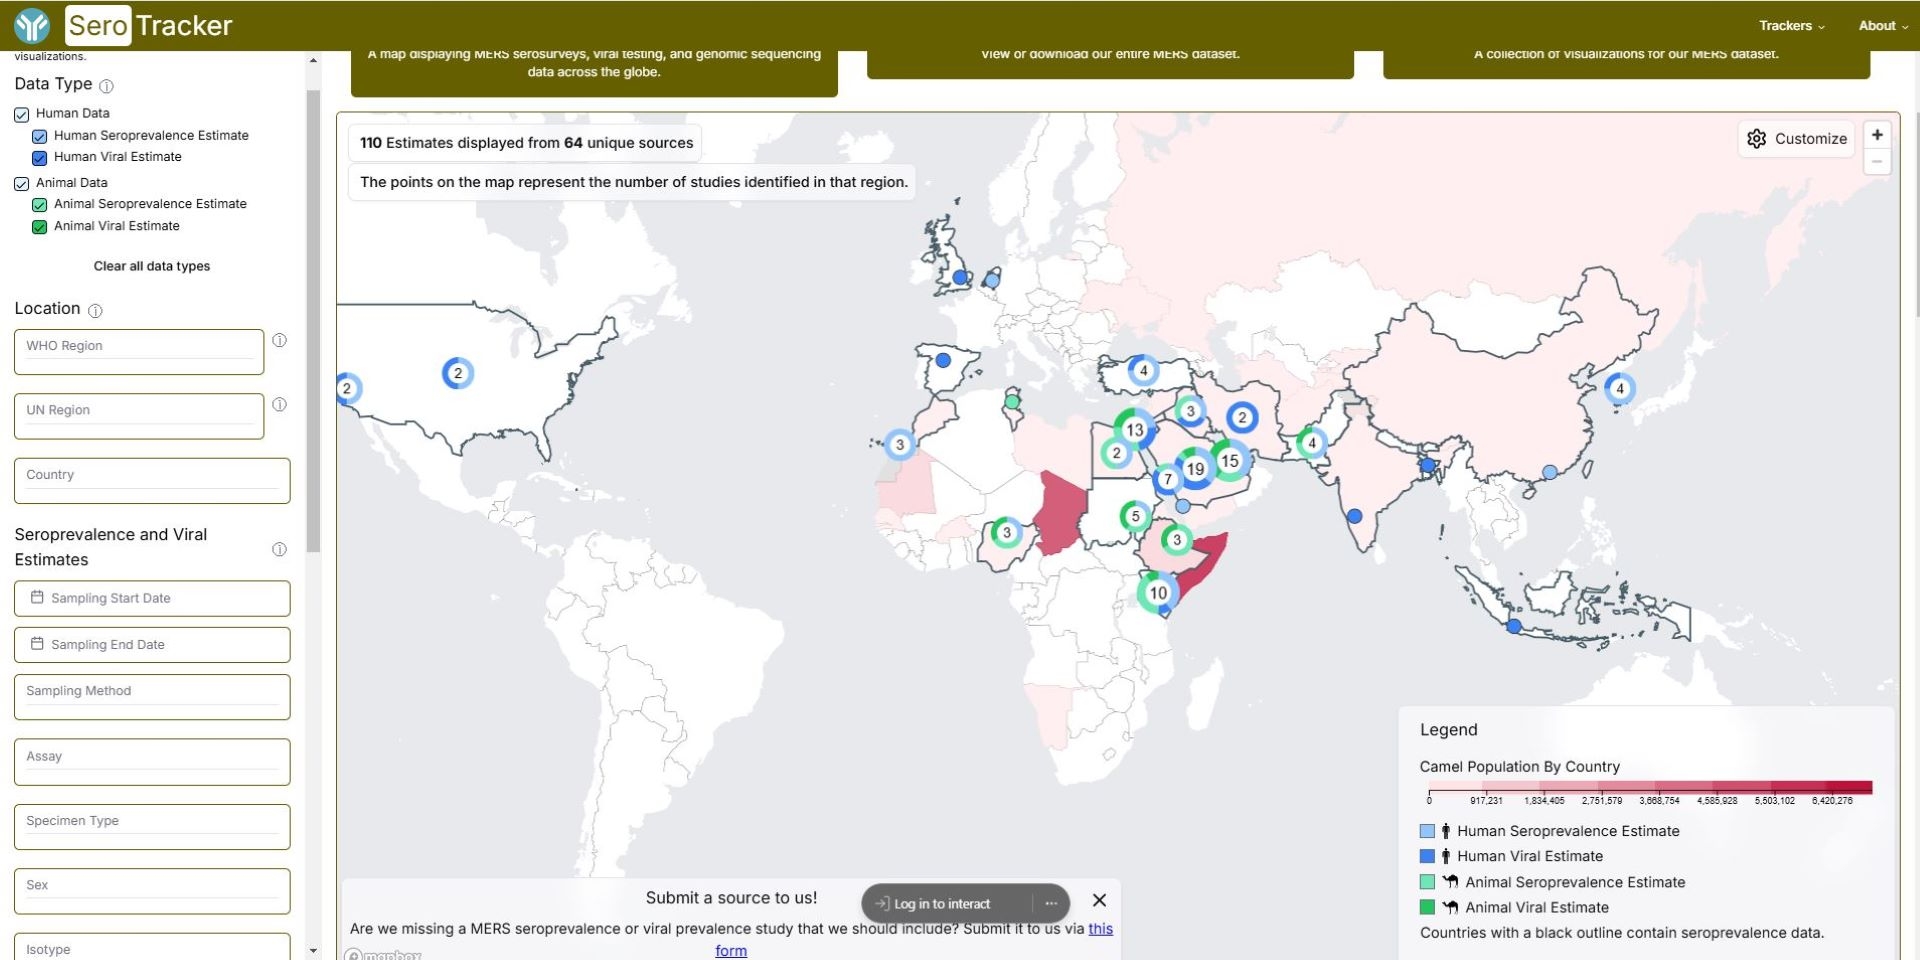Click the Camel Population color gradient bar
Viewport: 1920px width, 960px height.
point(1650,787)
